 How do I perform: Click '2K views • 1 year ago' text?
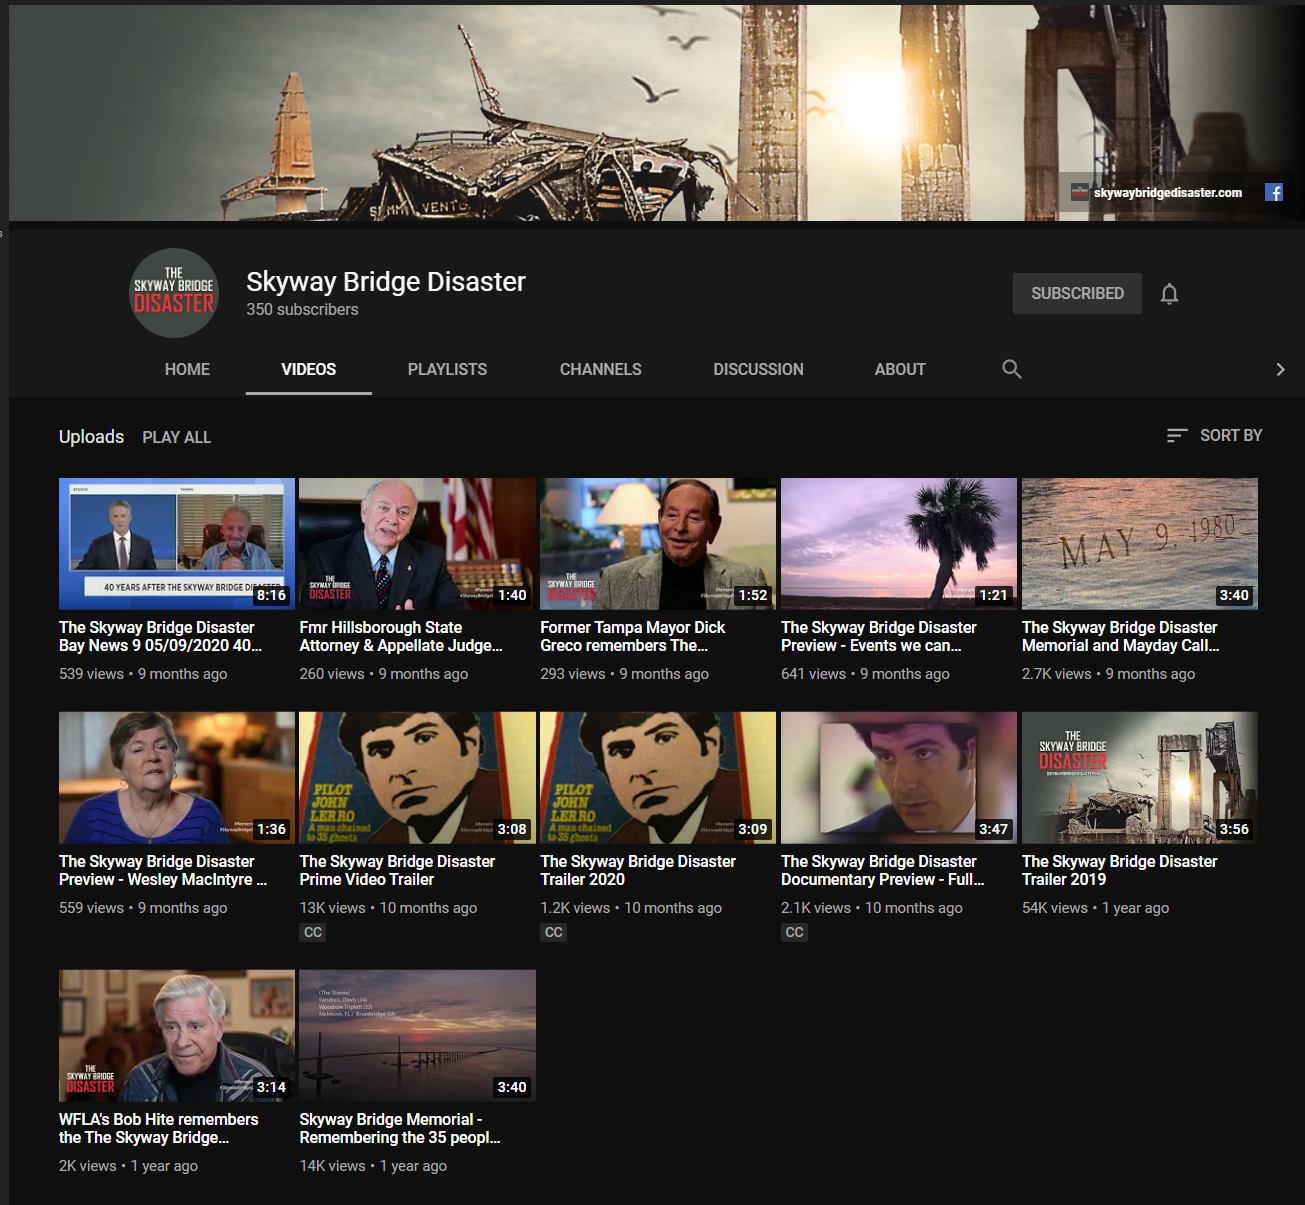tap(128, 1166)
